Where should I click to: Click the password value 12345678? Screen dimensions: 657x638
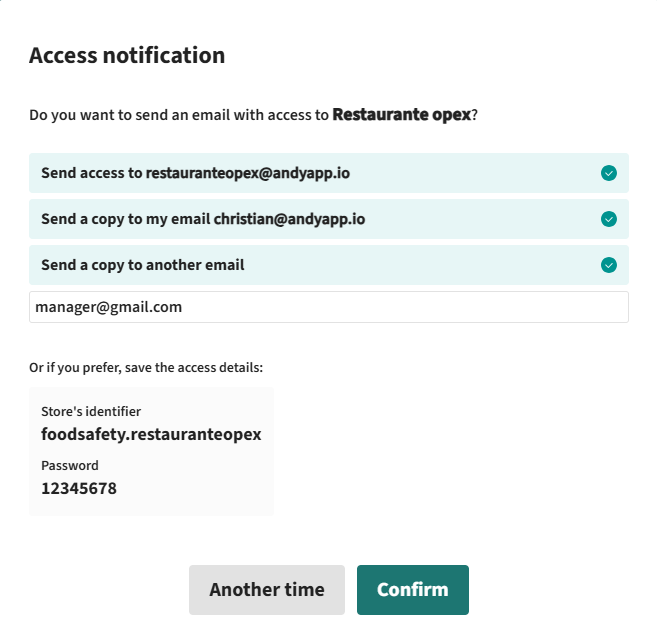tap(79, 488)
